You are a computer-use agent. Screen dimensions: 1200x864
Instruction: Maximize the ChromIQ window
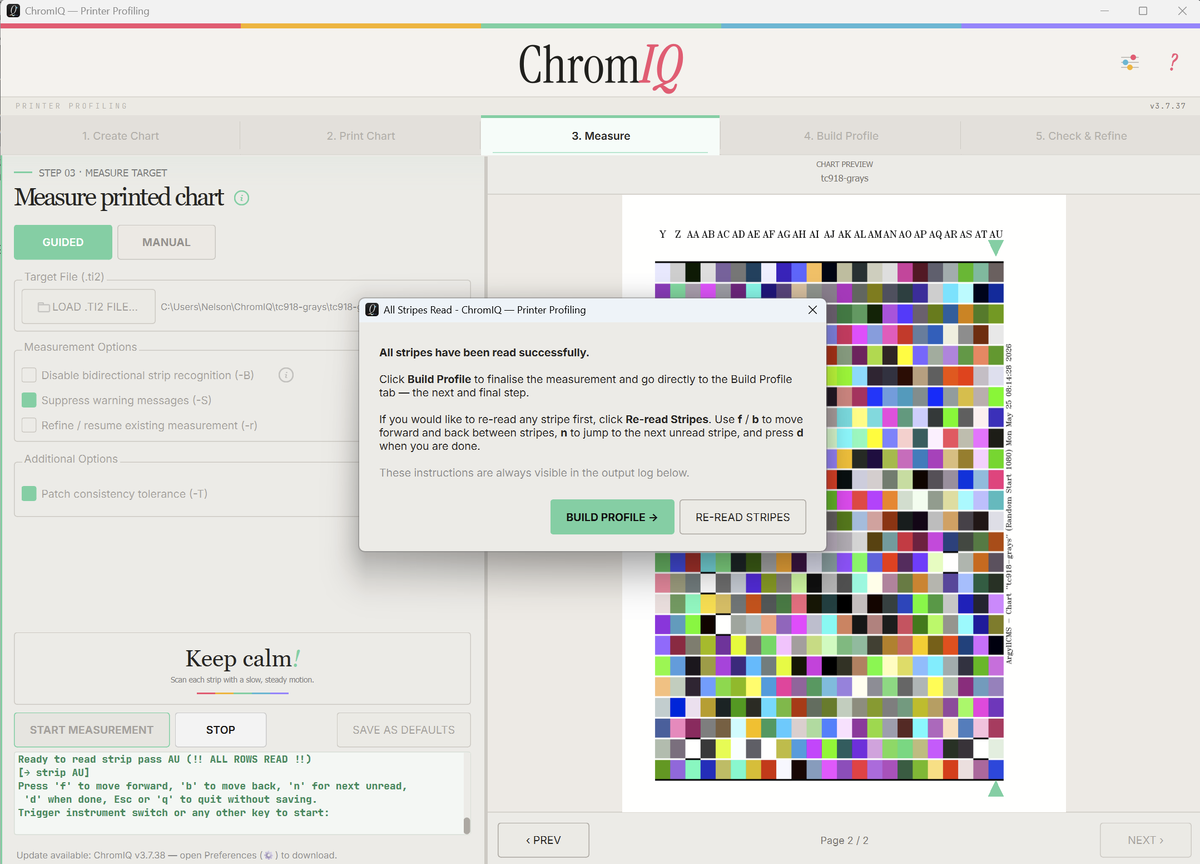1143,11
